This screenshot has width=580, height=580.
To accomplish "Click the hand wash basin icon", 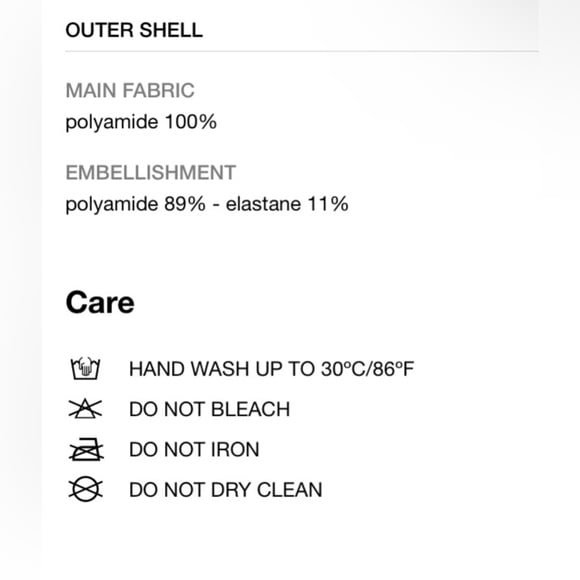I will 85,368.
